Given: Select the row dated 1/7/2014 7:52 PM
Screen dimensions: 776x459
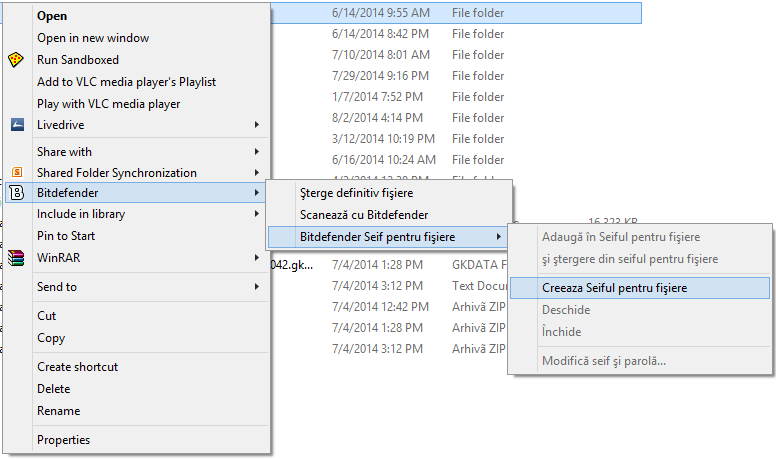Looking at the screenshot, I should pyautogui.click(x=456, y=97).
